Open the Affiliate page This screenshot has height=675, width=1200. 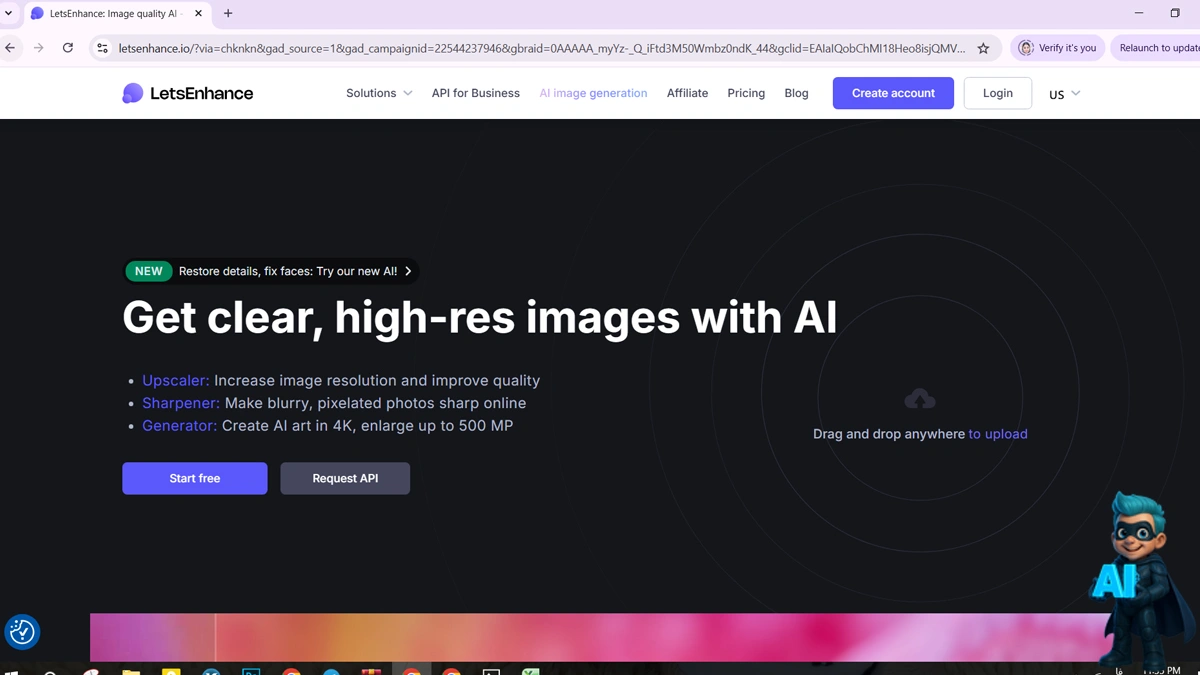tap(687, 93)
